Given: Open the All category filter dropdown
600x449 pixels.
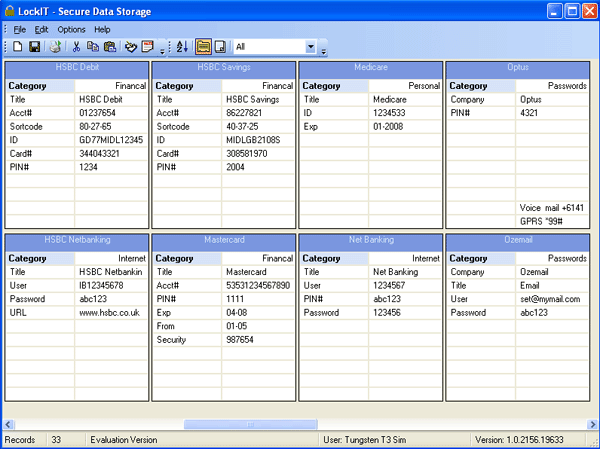Looking at the screenshot, I should [x=311, y=47].
